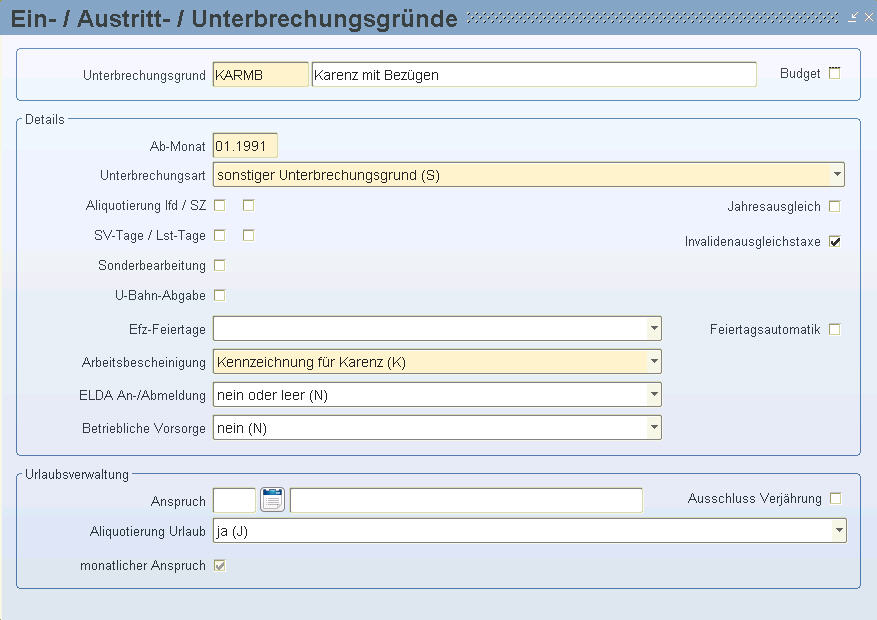Open the Anspruch calendar lookup icon
The height and width of the screenshot is (620, 877).
272,499
